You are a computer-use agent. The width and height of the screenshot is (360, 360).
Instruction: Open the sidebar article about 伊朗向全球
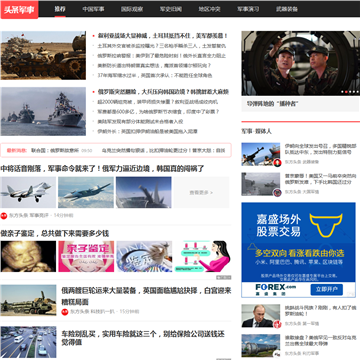(320, 149)
